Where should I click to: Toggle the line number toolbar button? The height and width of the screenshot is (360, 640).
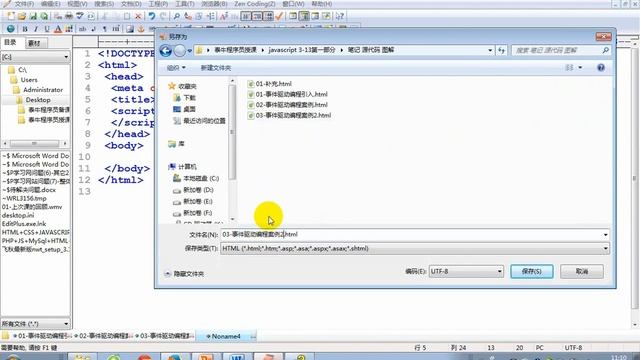point(258,16)
